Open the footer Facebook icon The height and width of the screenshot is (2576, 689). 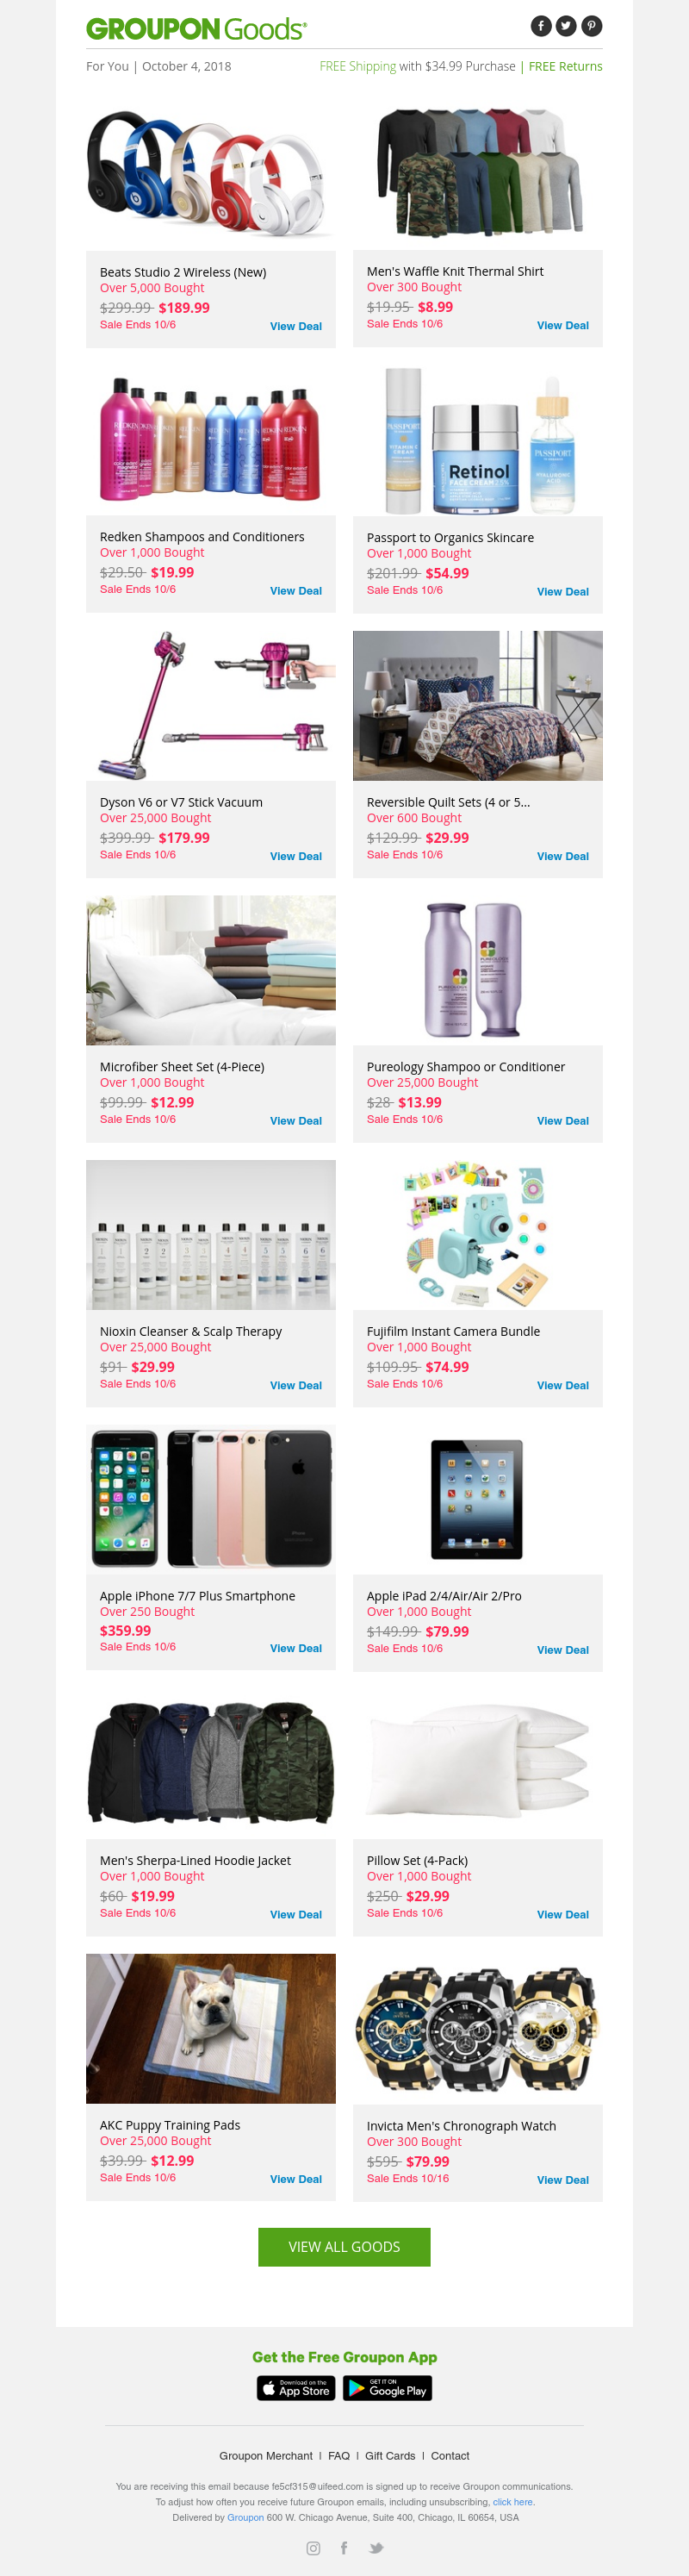tap(344, 2548)
